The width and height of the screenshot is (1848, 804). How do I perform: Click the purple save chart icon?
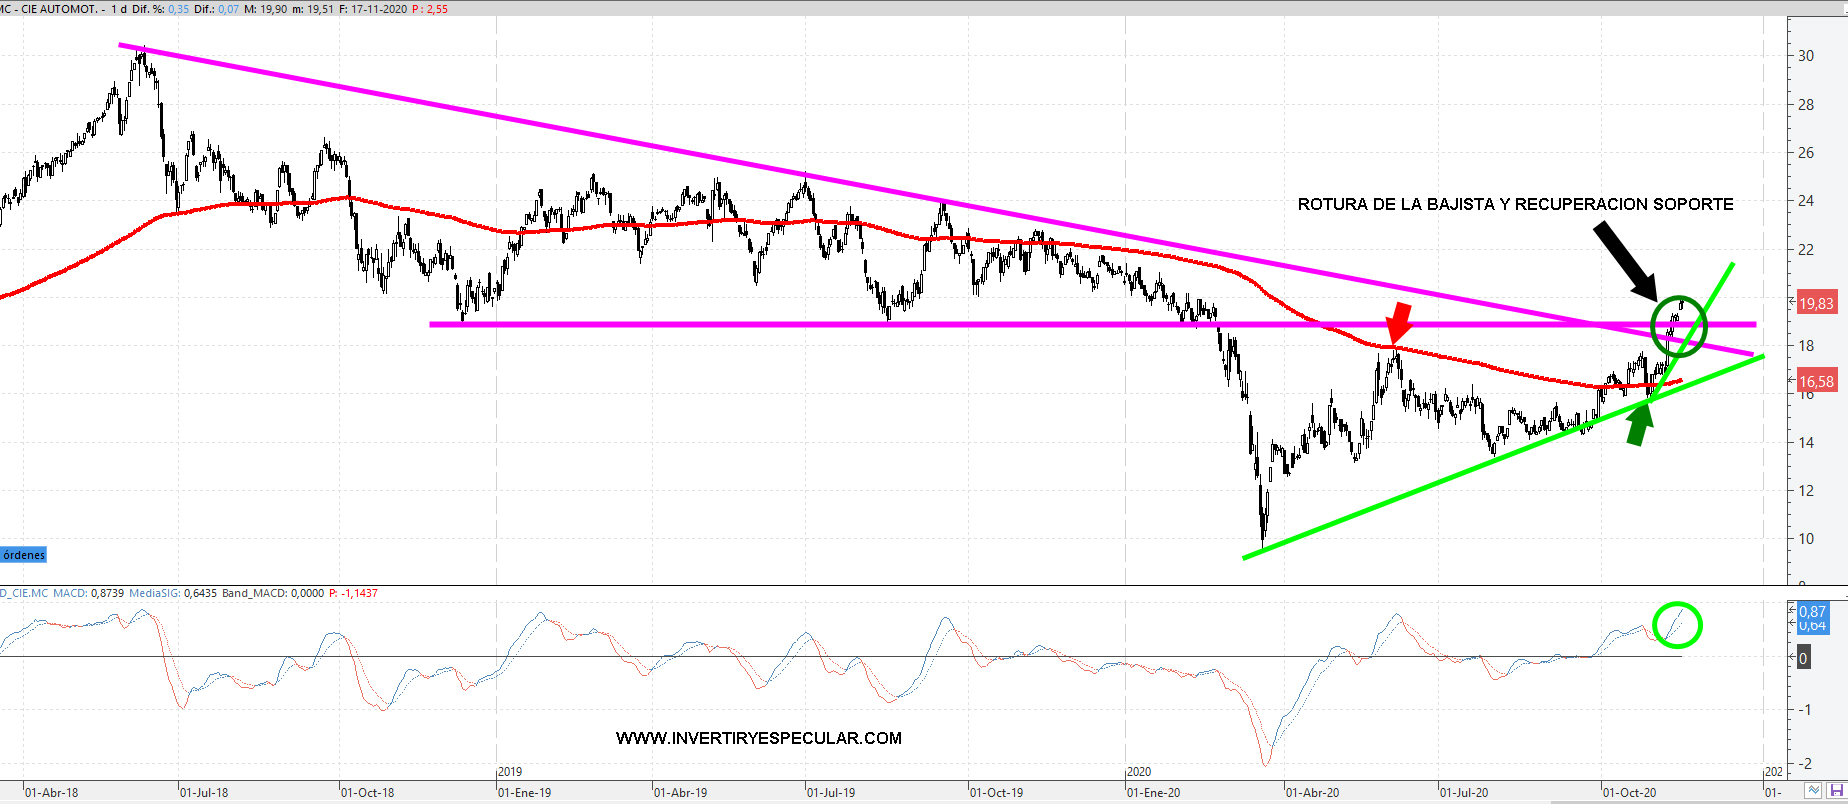1836,791
